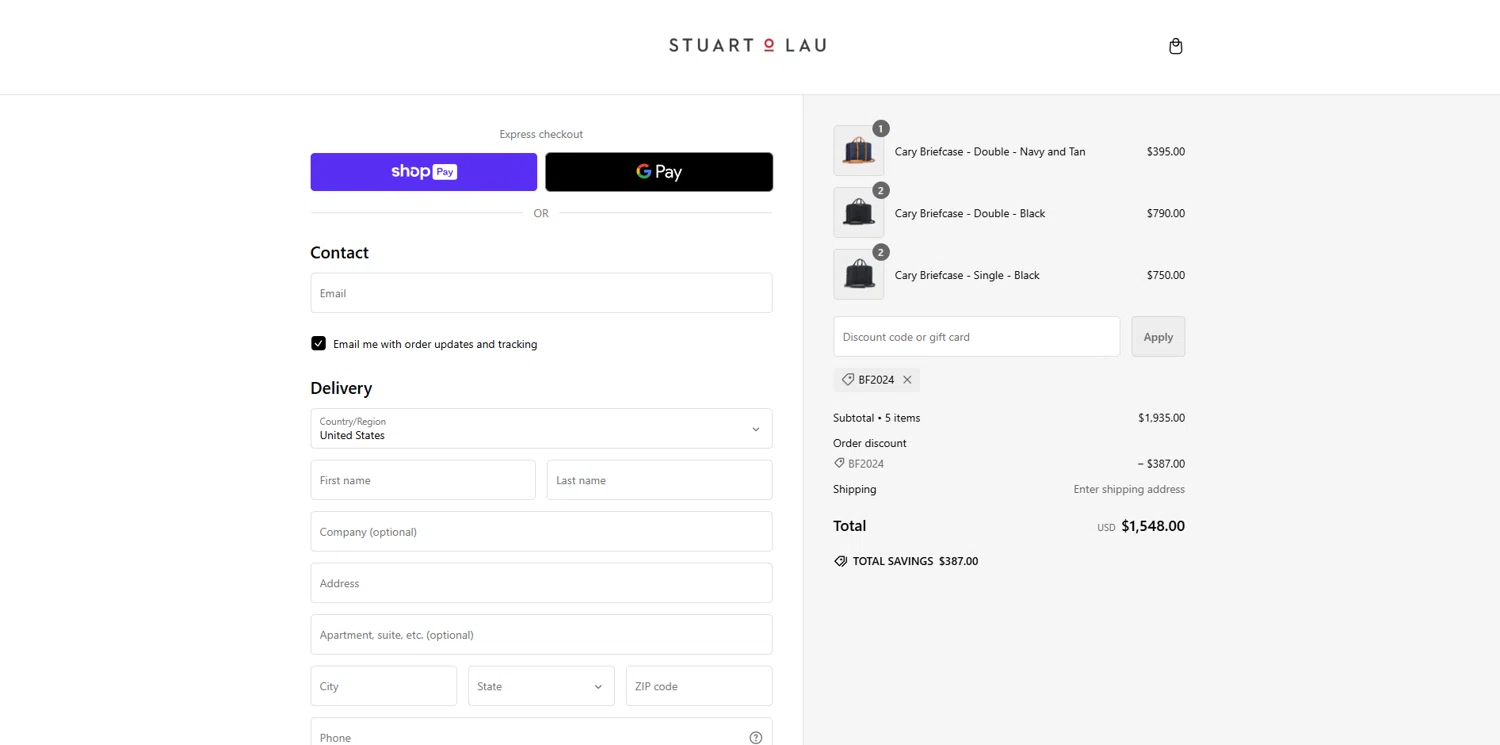Focus the Email input field
Viewport: 1500px width, 745px height.
541,293
